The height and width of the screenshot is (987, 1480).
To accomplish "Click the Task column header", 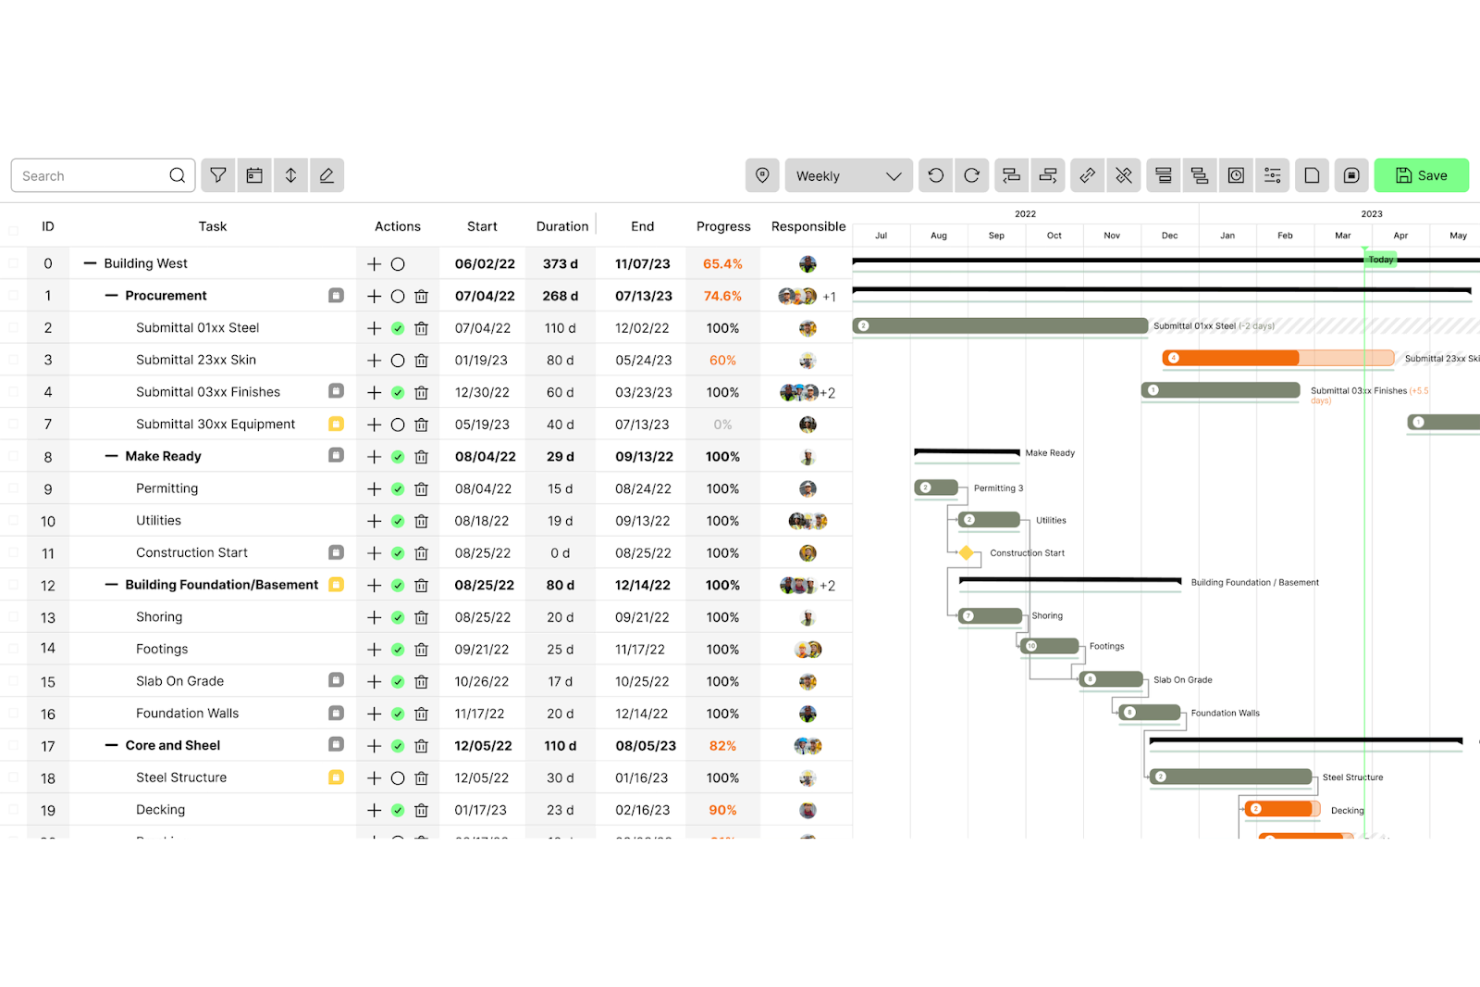I will (x=212, y=226).
